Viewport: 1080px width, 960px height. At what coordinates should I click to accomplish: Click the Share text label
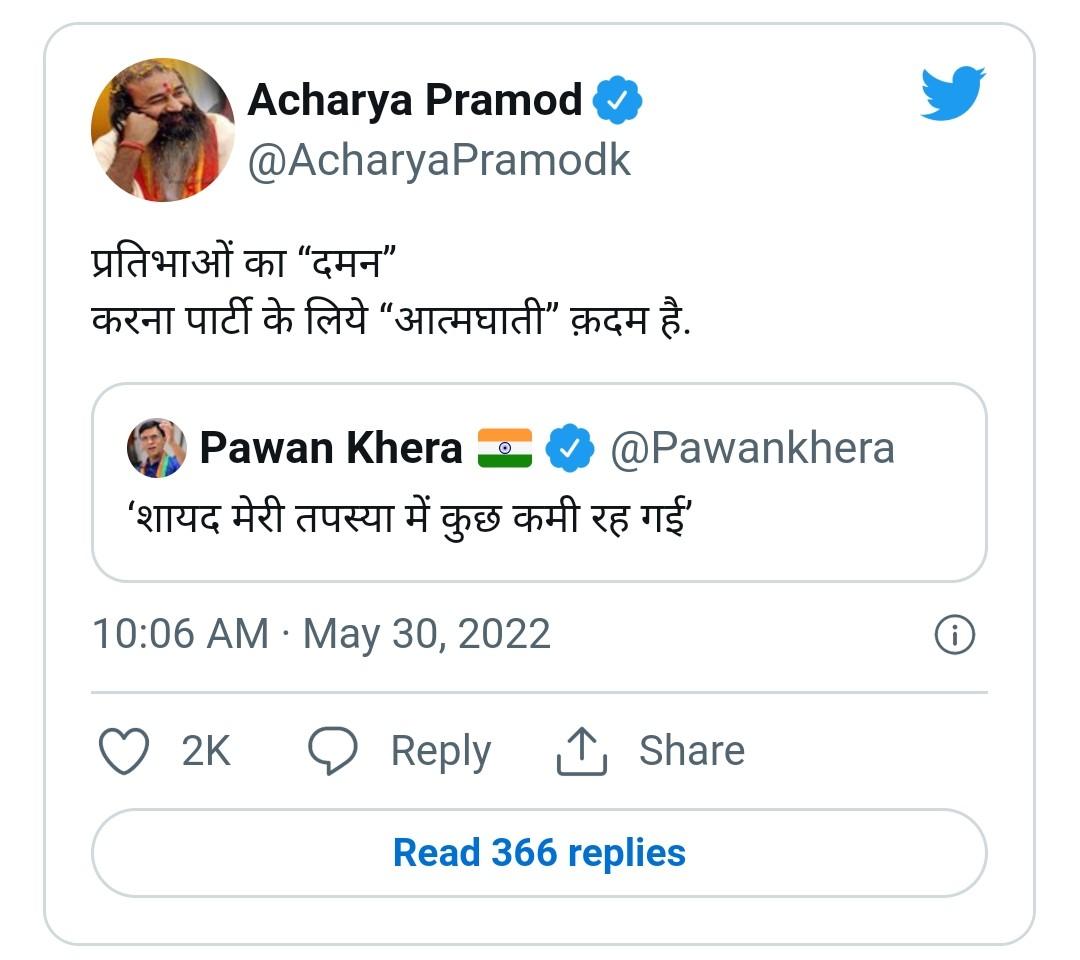(x=691, y=751)
